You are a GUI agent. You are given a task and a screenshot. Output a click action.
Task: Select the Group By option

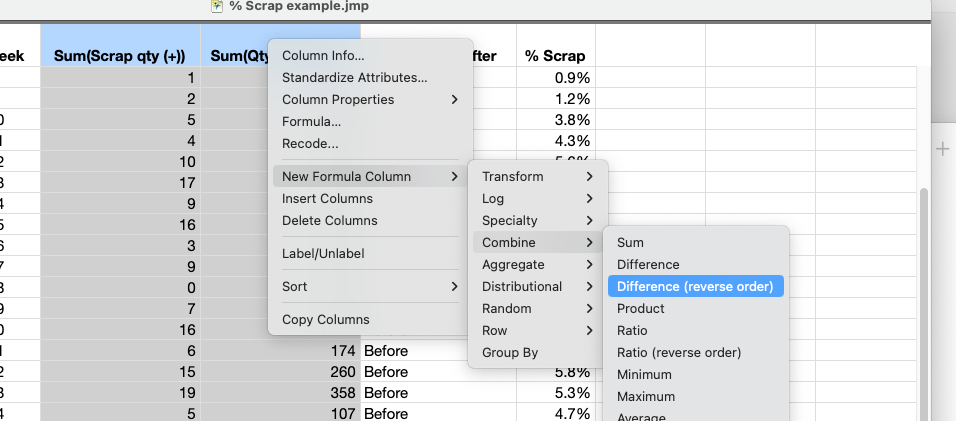510,353
